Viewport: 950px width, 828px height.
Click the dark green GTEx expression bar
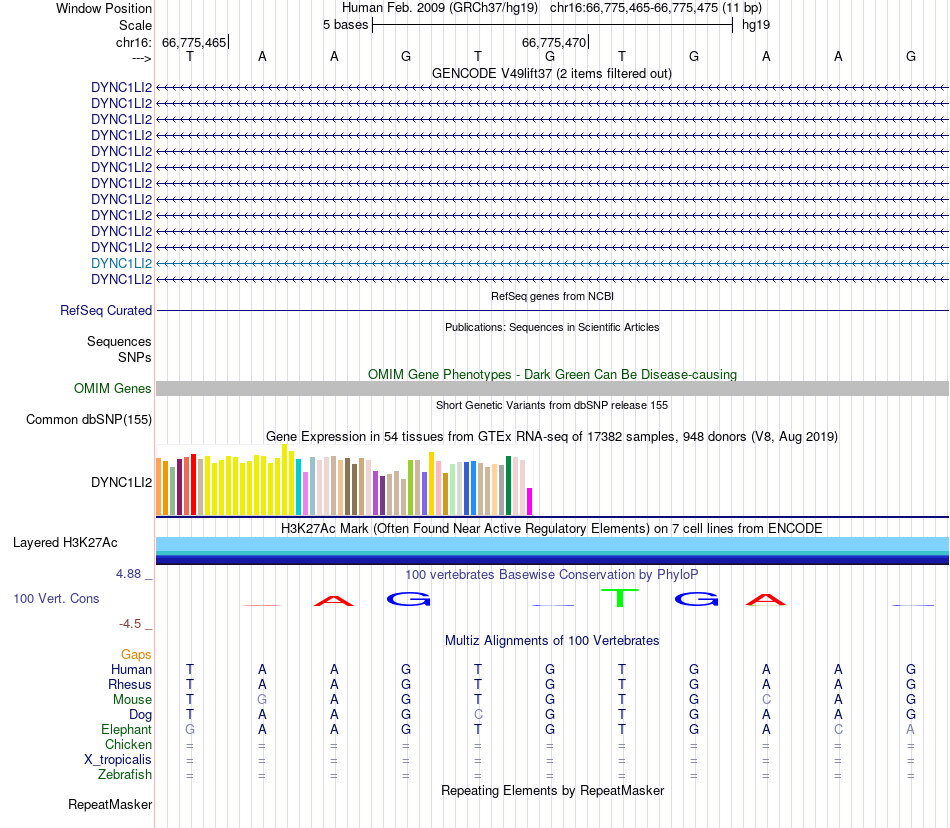(509, 486)
